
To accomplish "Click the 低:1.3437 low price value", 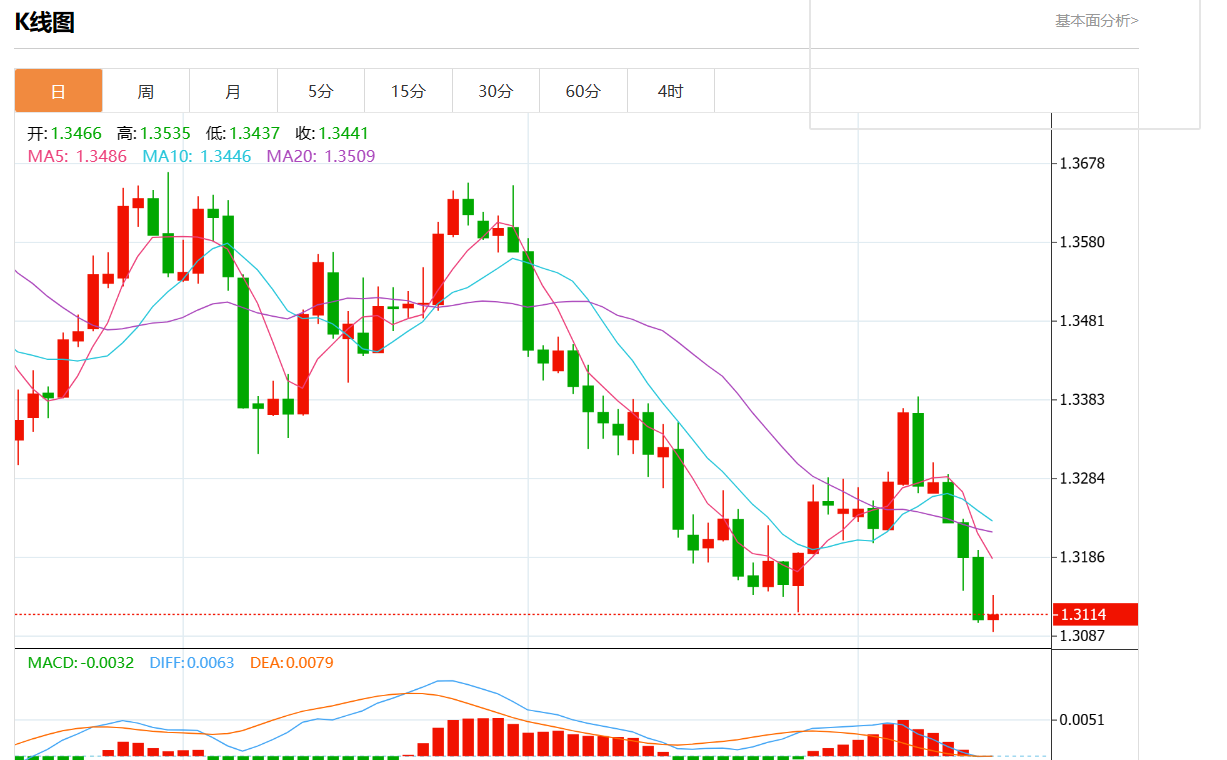I will click(x=243, y=133).
